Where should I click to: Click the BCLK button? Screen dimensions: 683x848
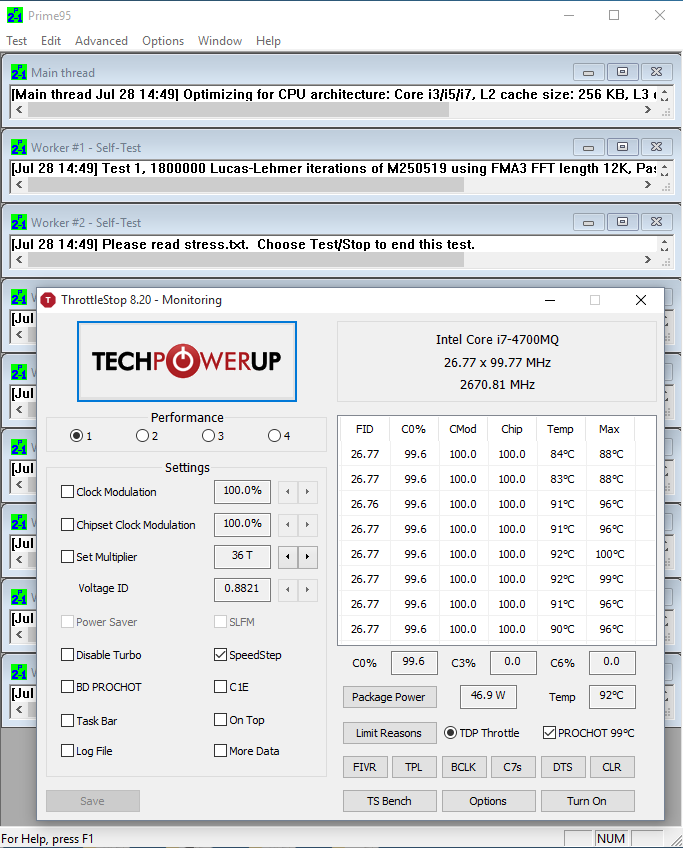pos(463,767)
